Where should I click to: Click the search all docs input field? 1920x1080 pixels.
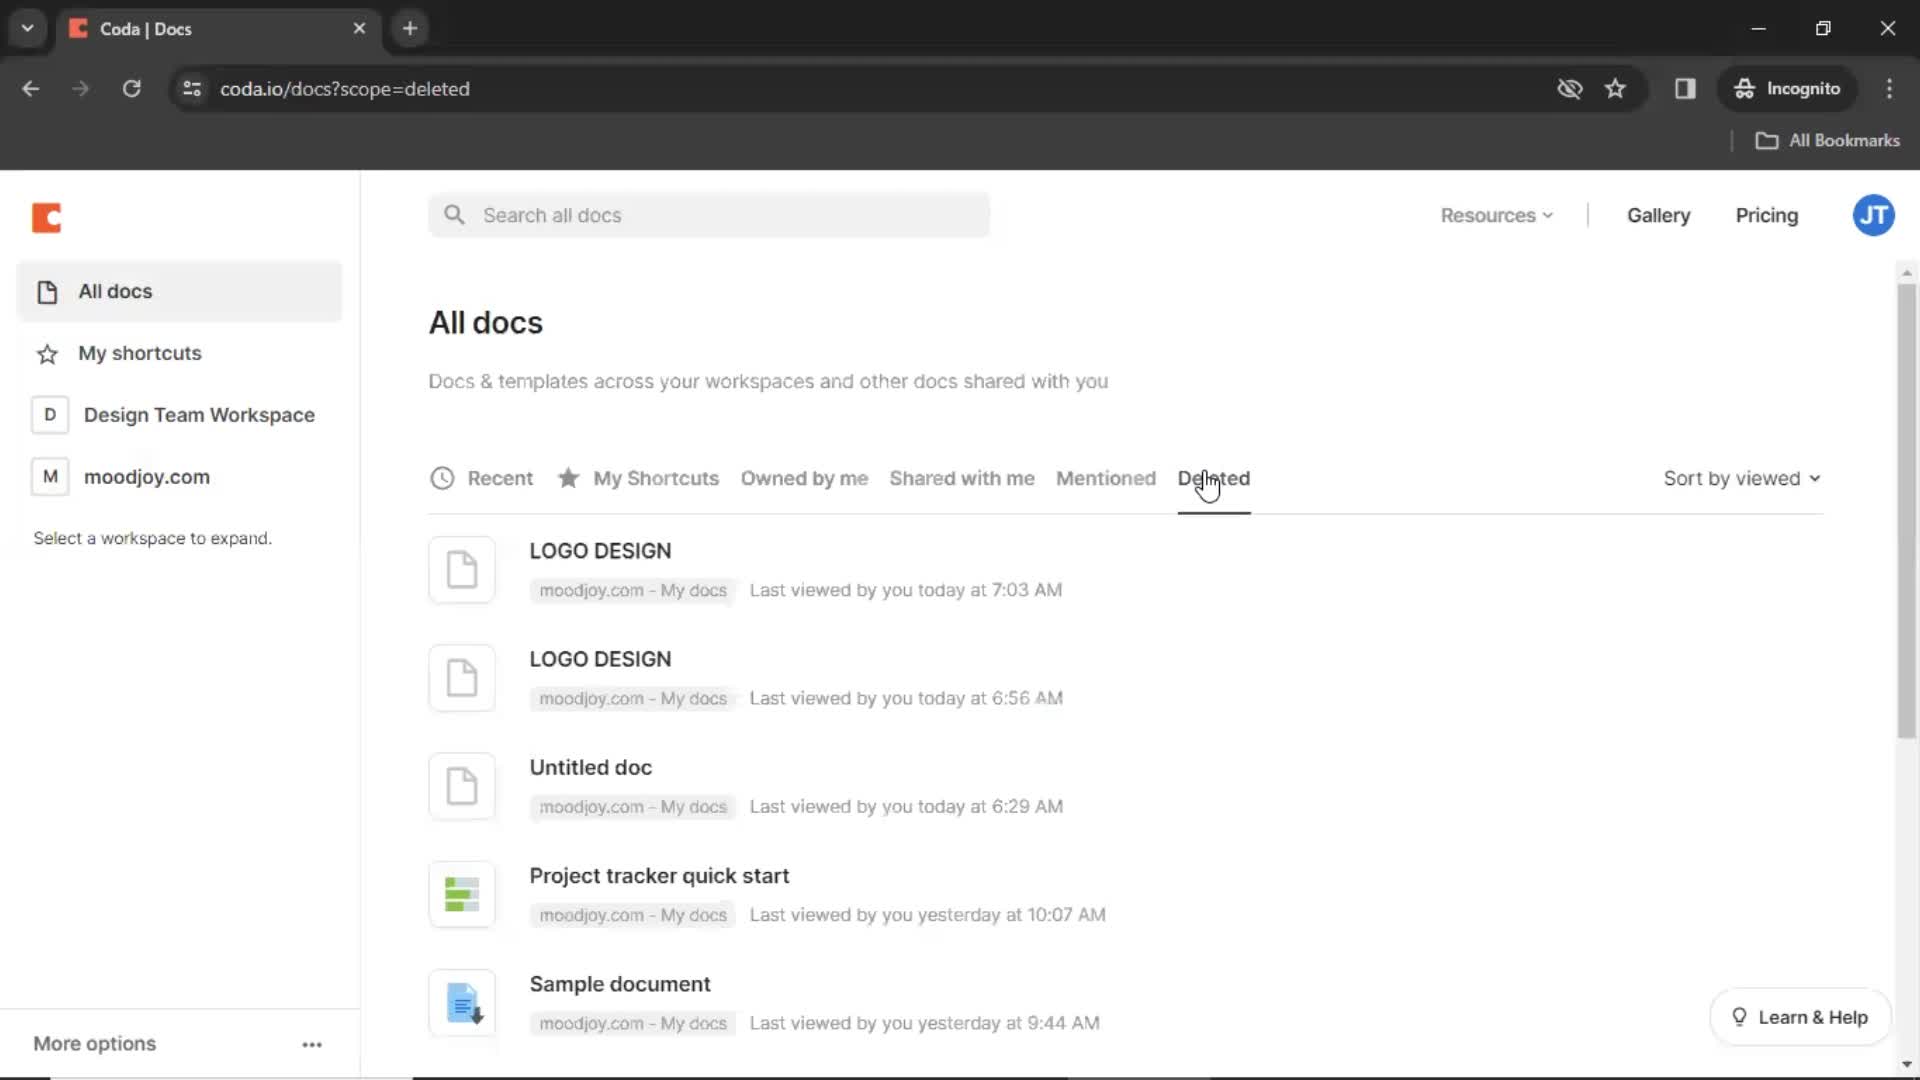(709, 215)
